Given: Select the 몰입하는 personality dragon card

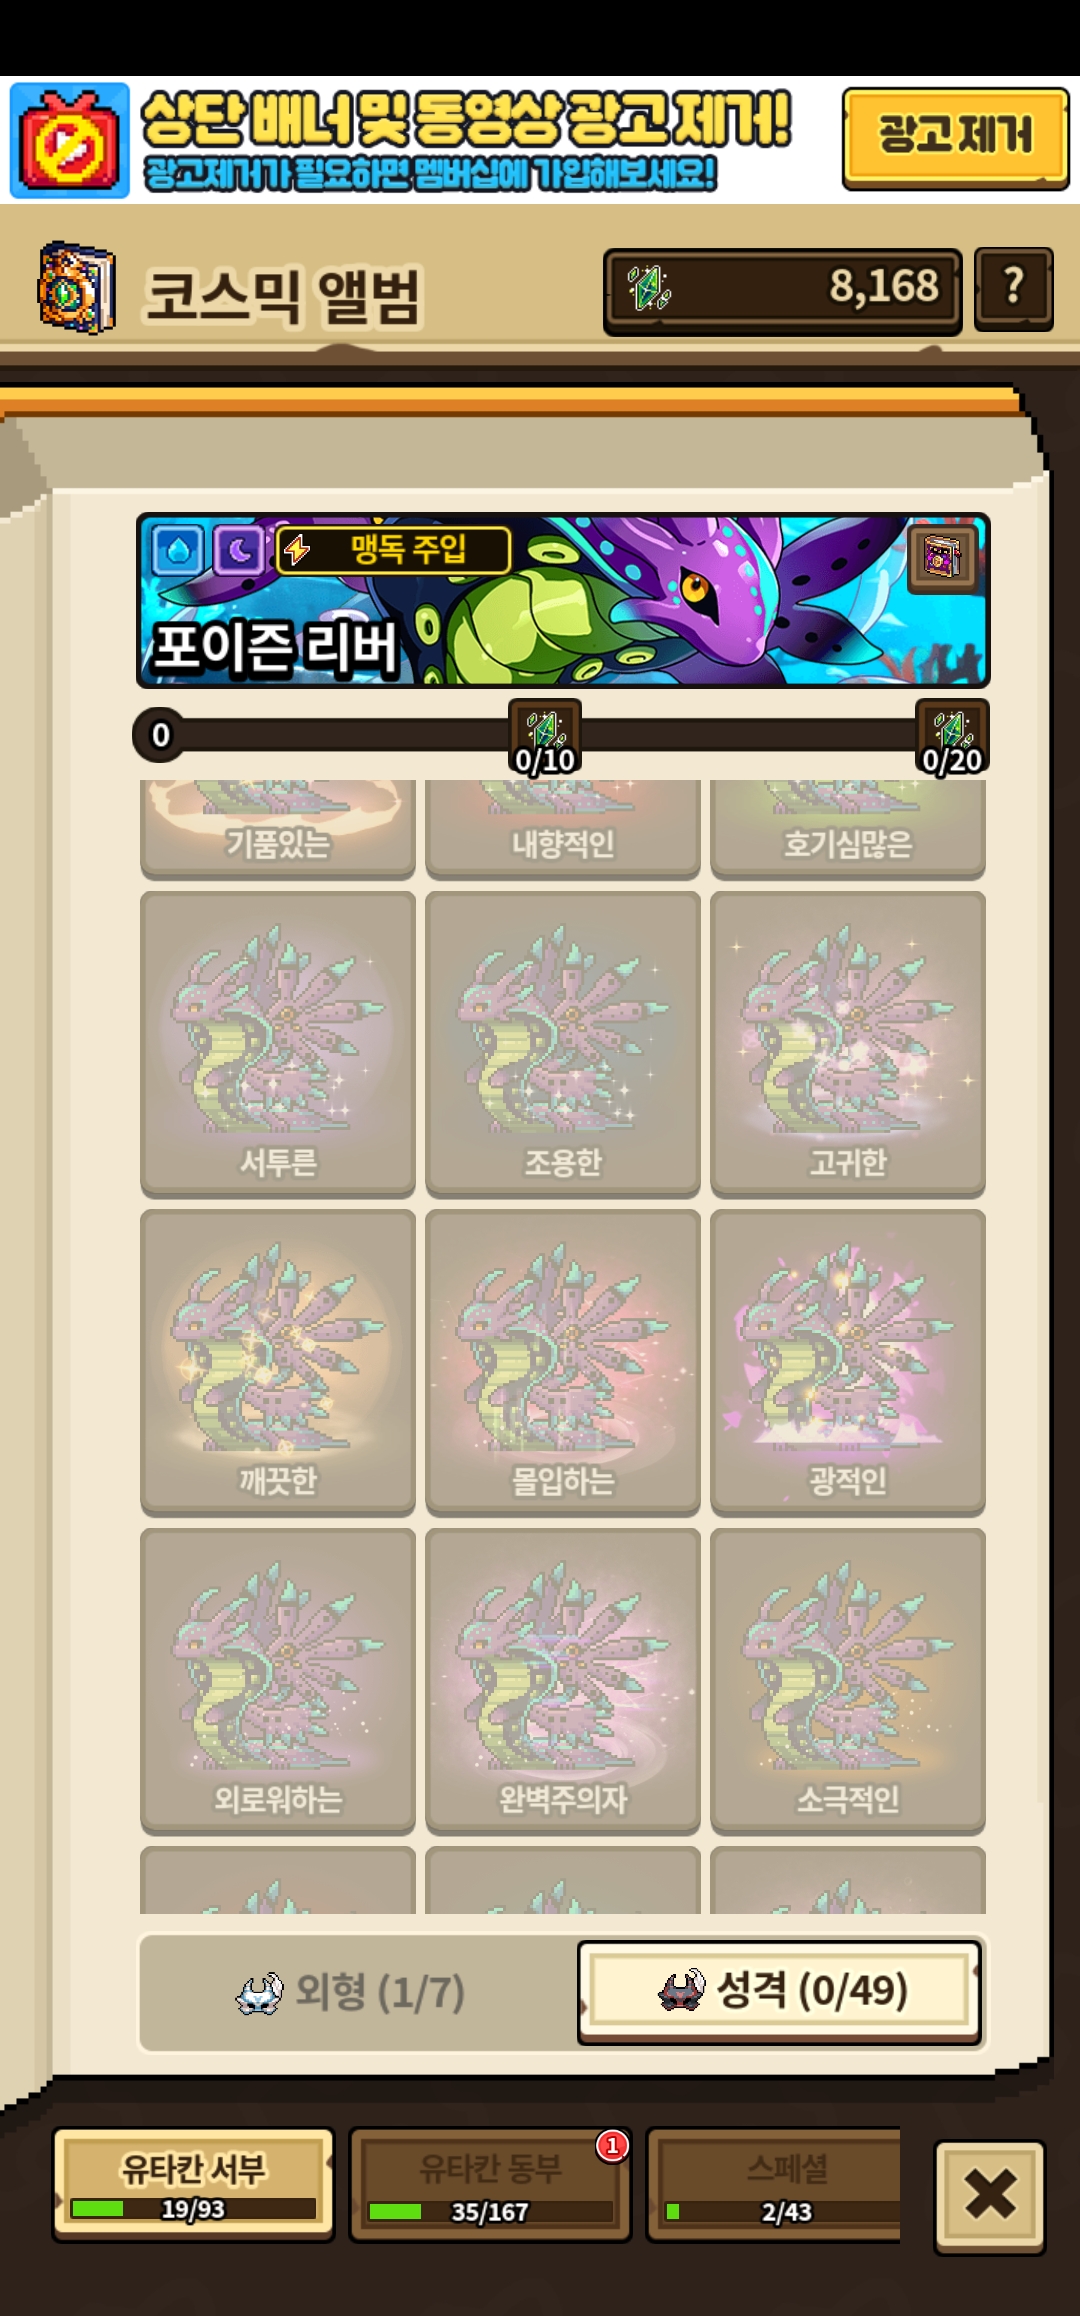Looking at the screenshot, I should [563, 1362].
